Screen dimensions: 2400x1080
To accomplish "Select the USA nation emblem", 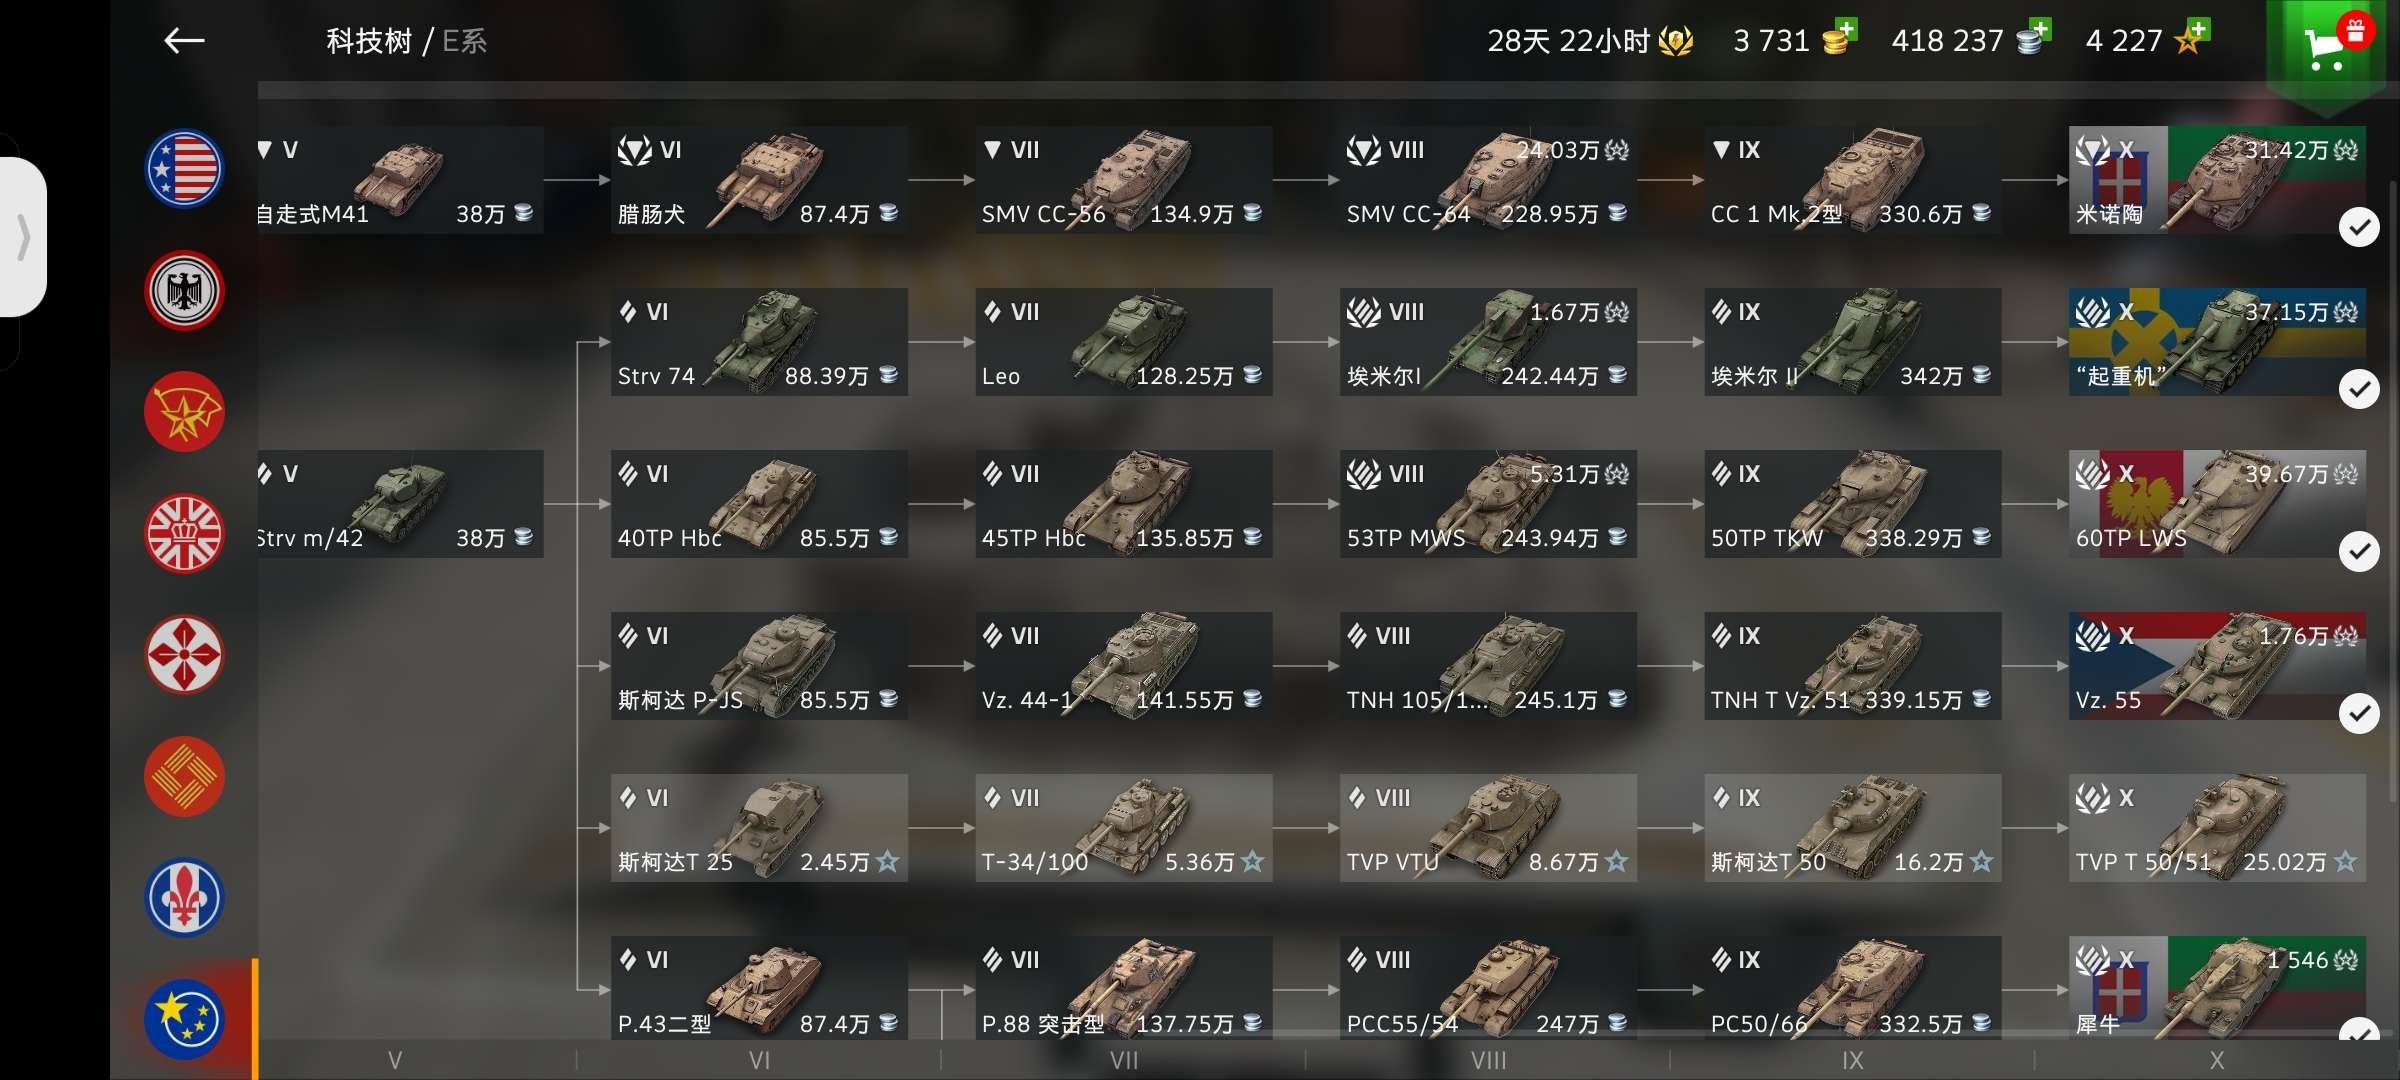I will point(185,169).
